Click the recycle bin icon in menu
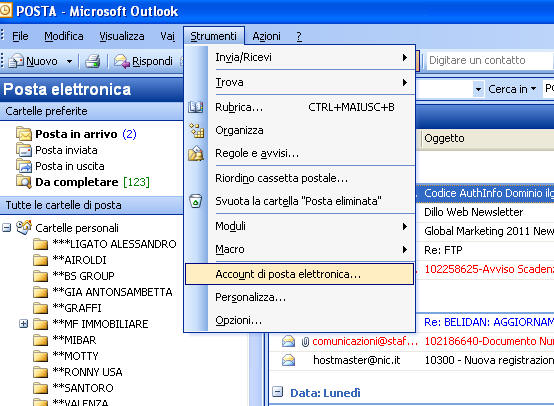This screenshot has height=406, width=554. pos(195,201)
